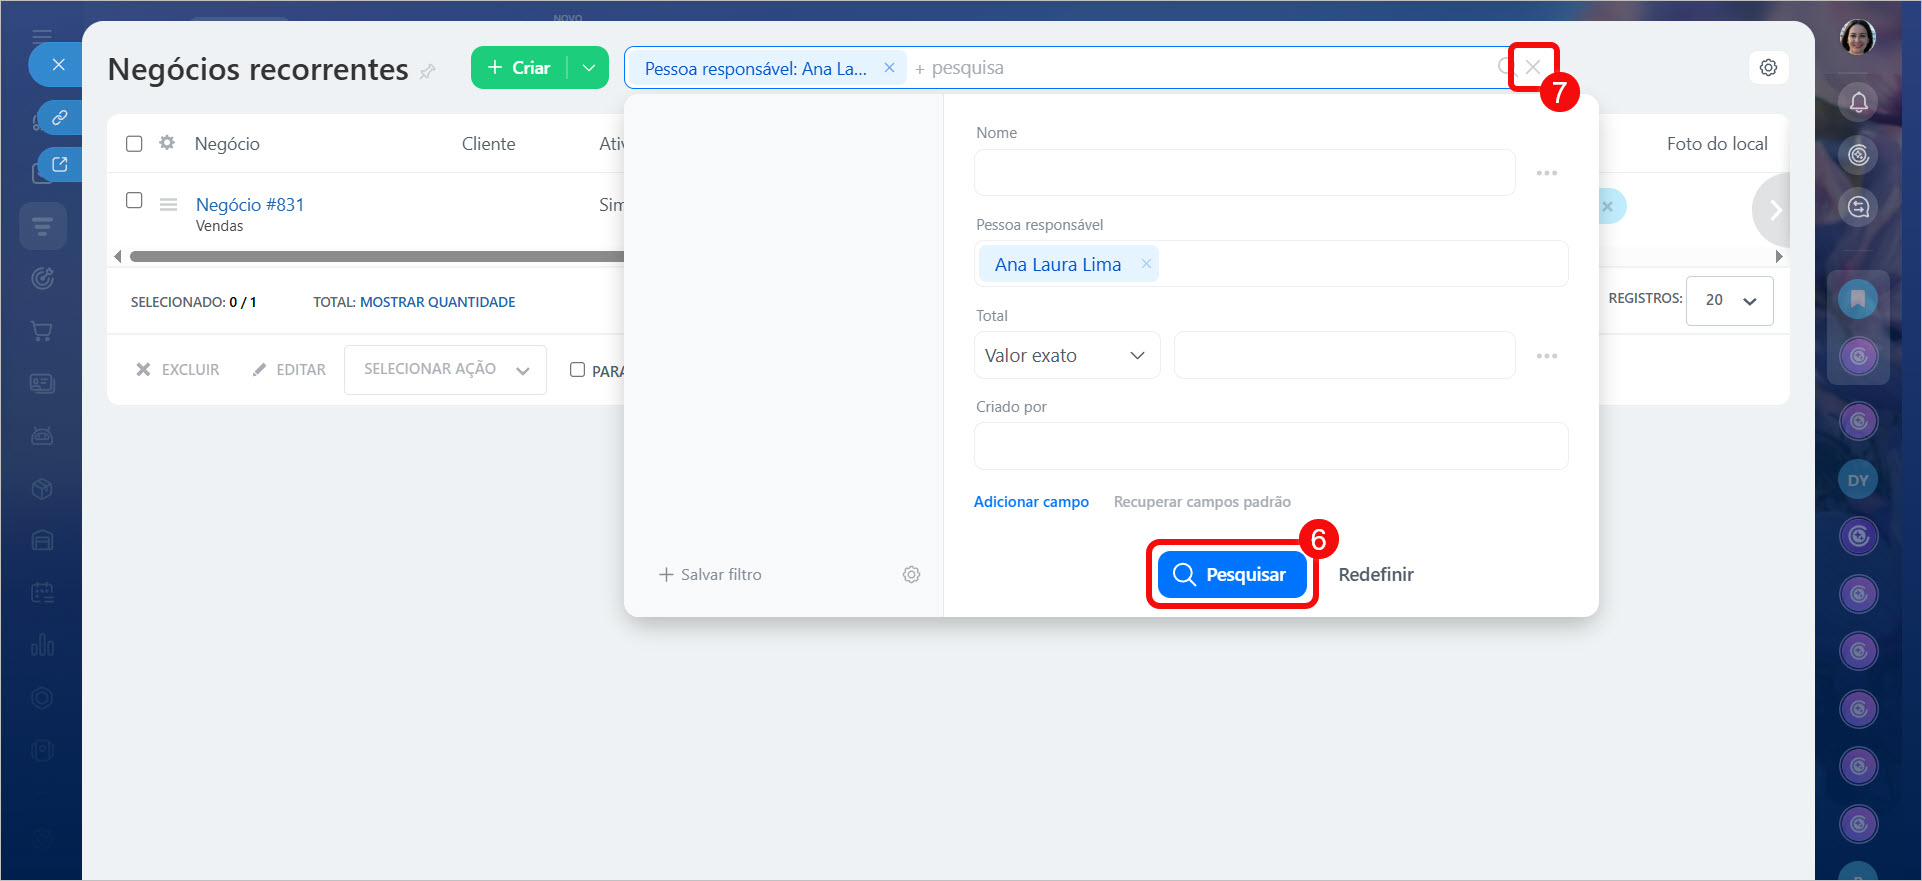Viewport: 1922px width, 881px height.
Task: Open the records per page dropdown
Action: pyautogui.click(x=1729, y=300)
